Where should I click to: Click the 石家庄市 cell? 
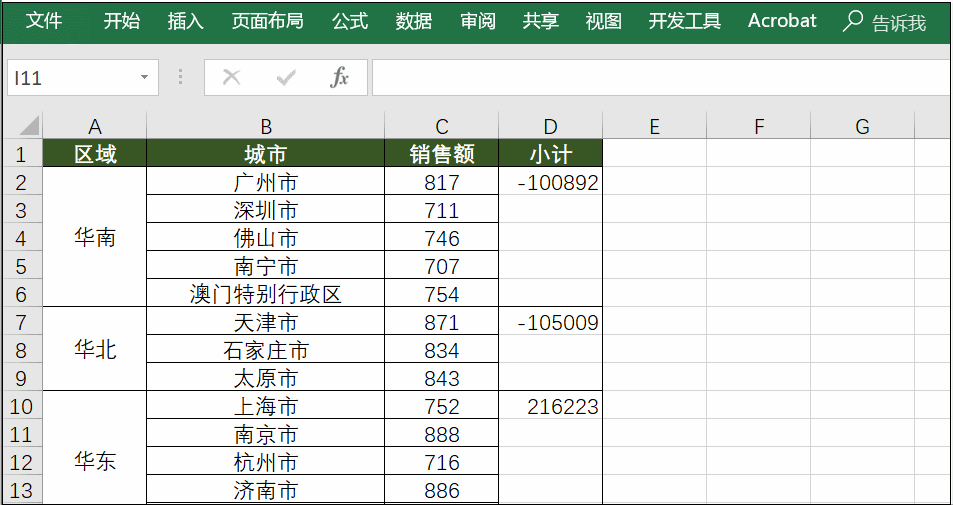point(266,350)
